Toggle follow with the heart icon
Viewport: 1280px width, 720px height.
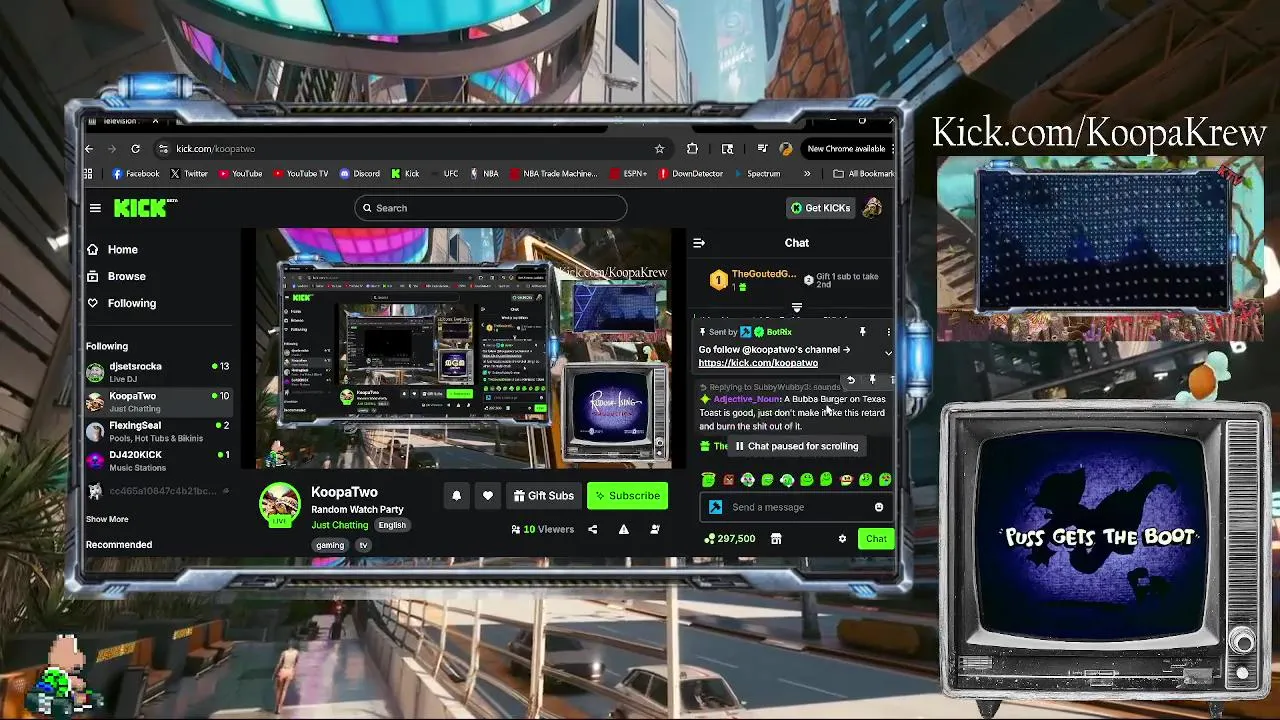(487, 496)
